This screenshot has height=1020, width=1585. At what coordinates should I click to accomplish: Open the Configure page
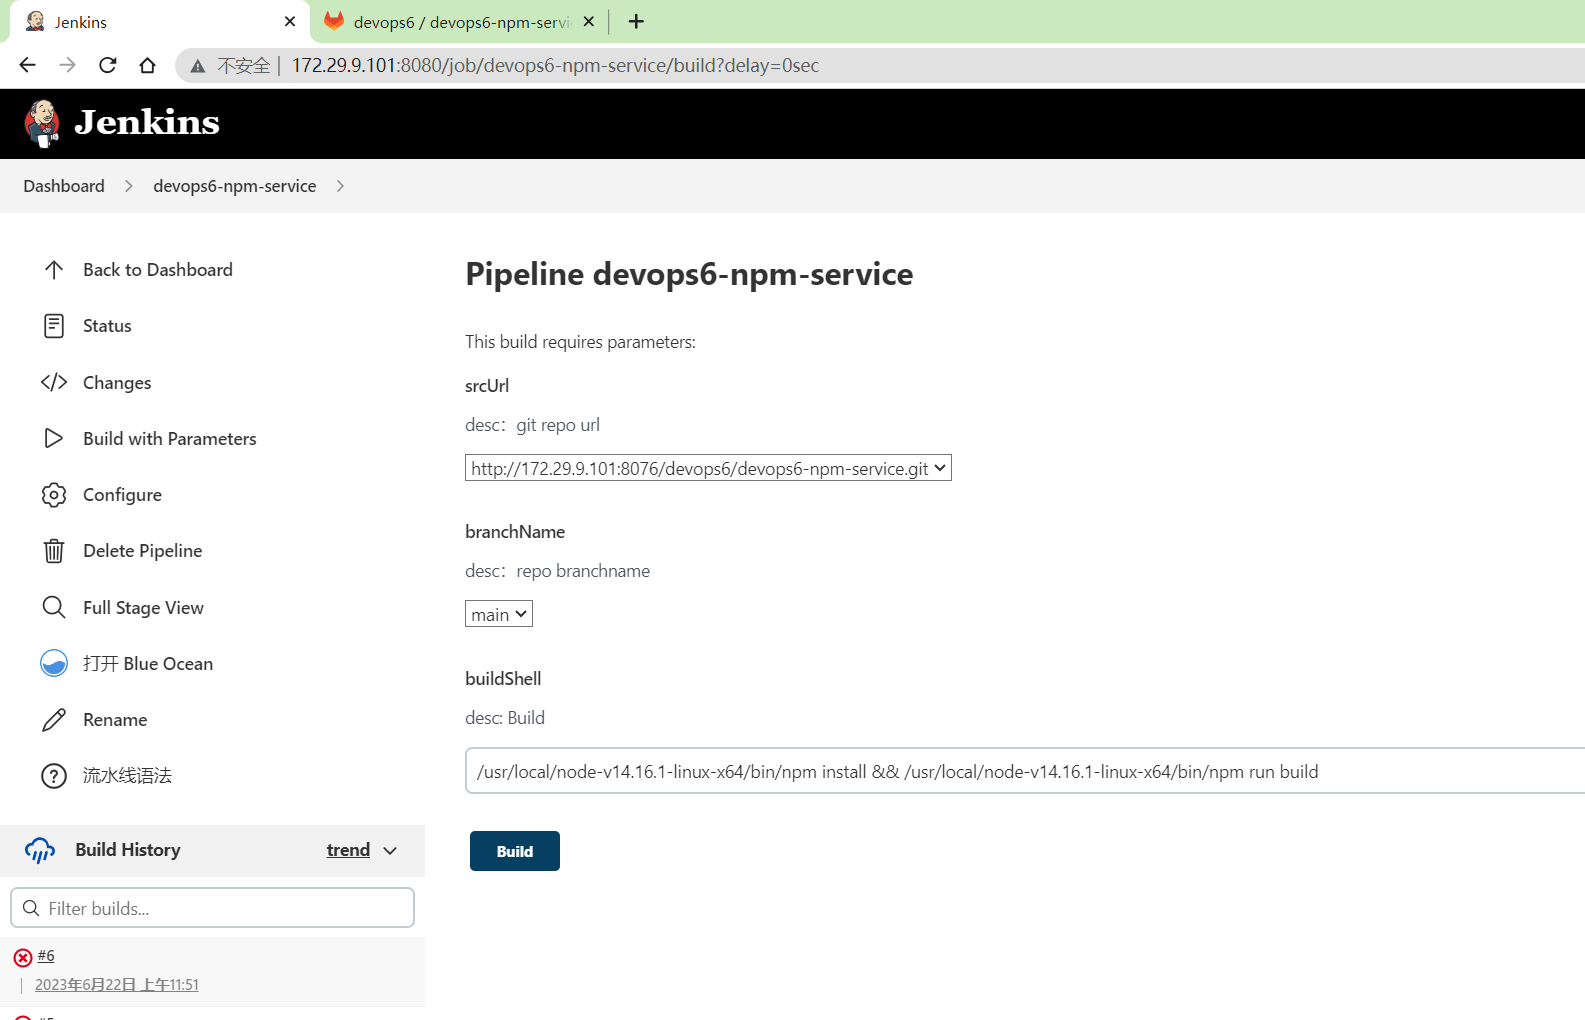coord(122,495)
